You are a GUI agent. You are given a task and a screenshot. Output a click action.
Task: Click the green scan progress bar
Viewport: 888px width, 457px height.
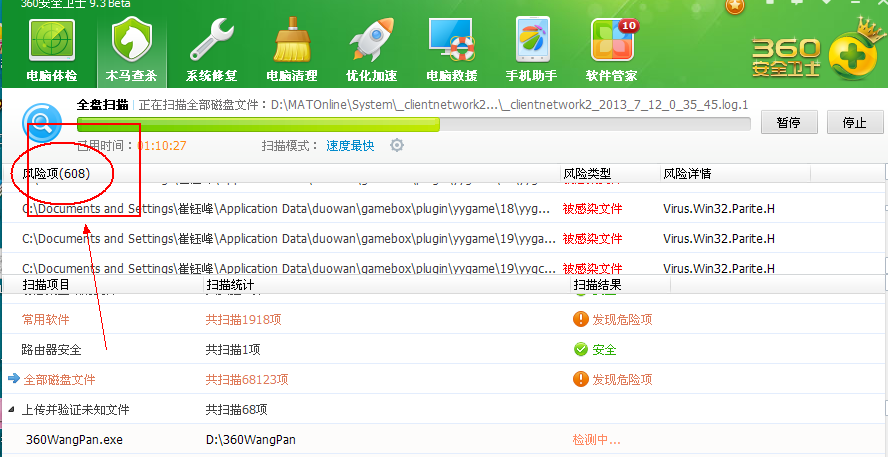tap(413, 124)
